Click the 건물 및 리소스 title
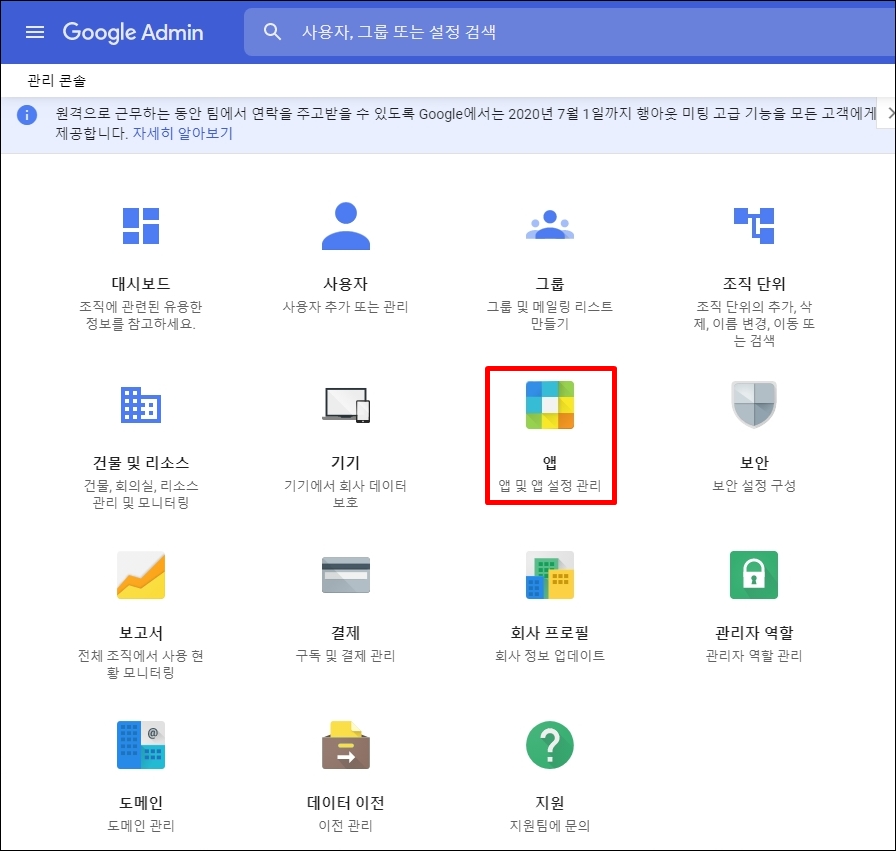The height and width of the screenshot is (851, 896). click(x=141, y=462)
